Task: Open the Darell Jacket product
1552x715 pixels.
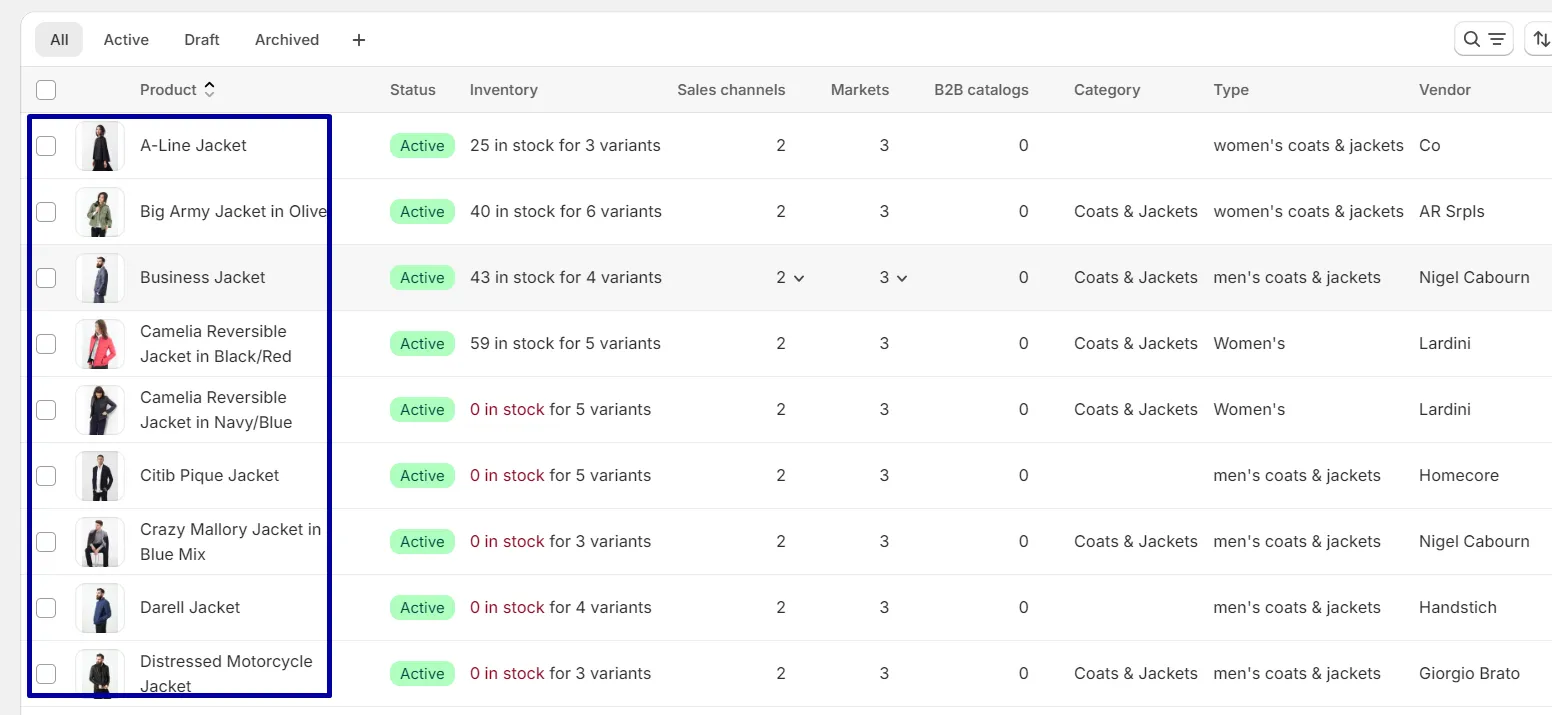Action: (x=190, y=608)
